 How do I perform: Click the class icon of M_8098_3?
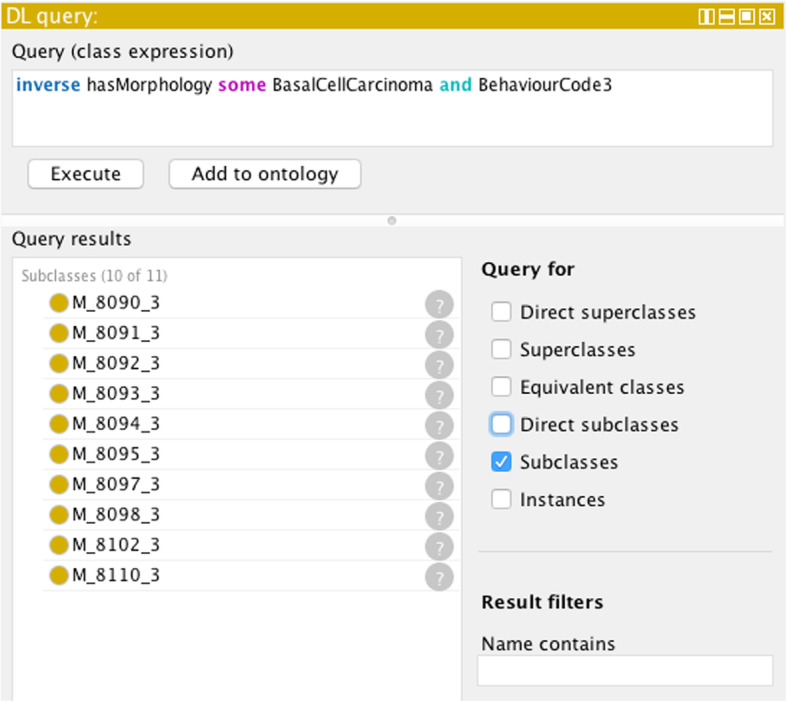[x=59, y=515]
